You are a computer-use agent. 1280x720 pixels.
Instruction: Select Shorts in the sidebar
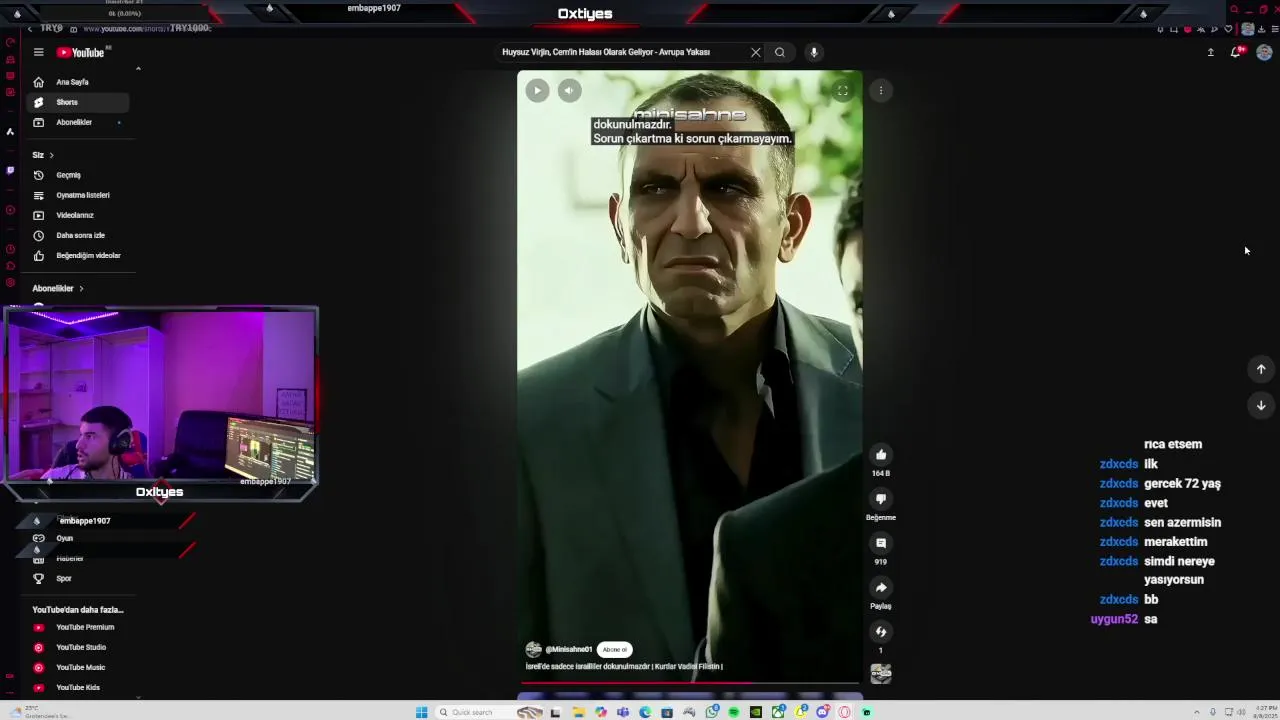tap(77, 102)
